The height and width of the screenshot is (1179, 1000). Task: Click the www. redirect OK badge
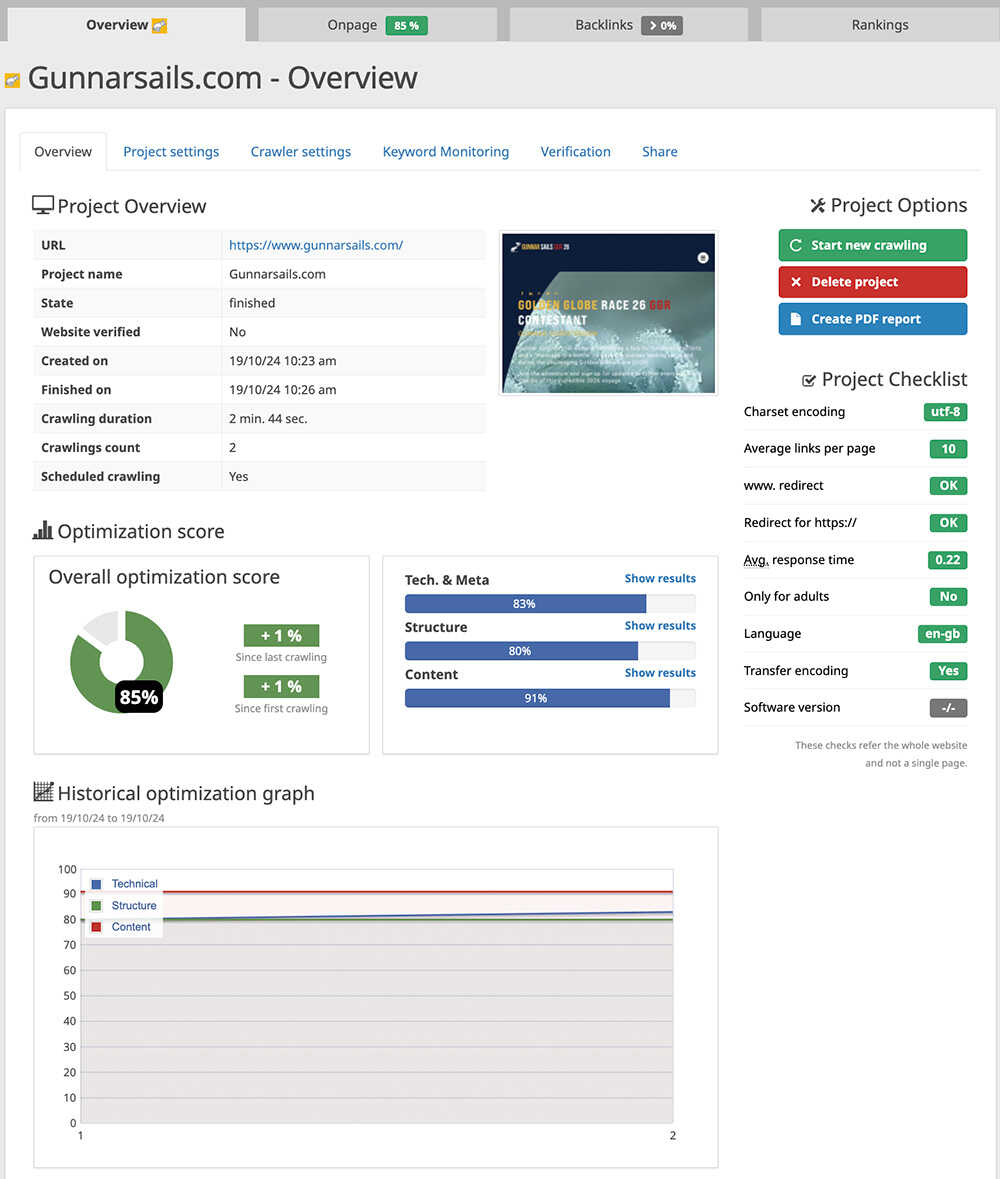click(948, 486)
